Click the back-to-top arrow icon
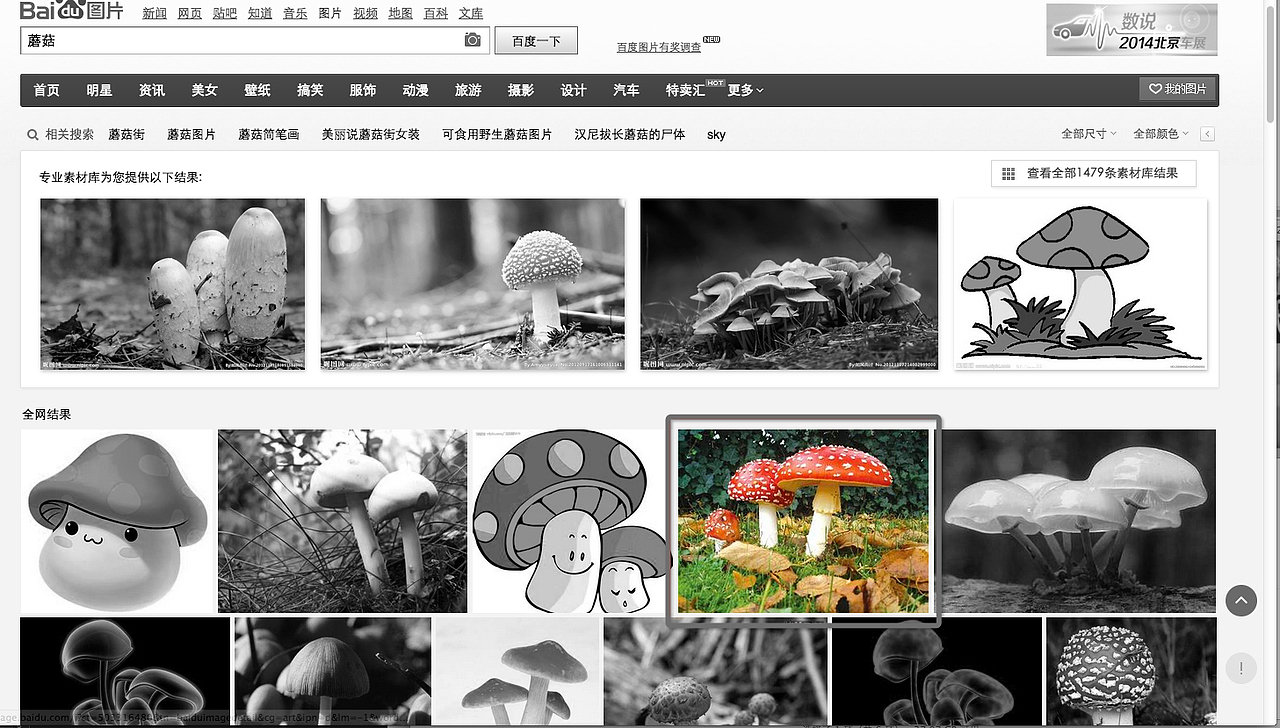Viewport: 1280px width, 728px height. tap(1241, 601)
